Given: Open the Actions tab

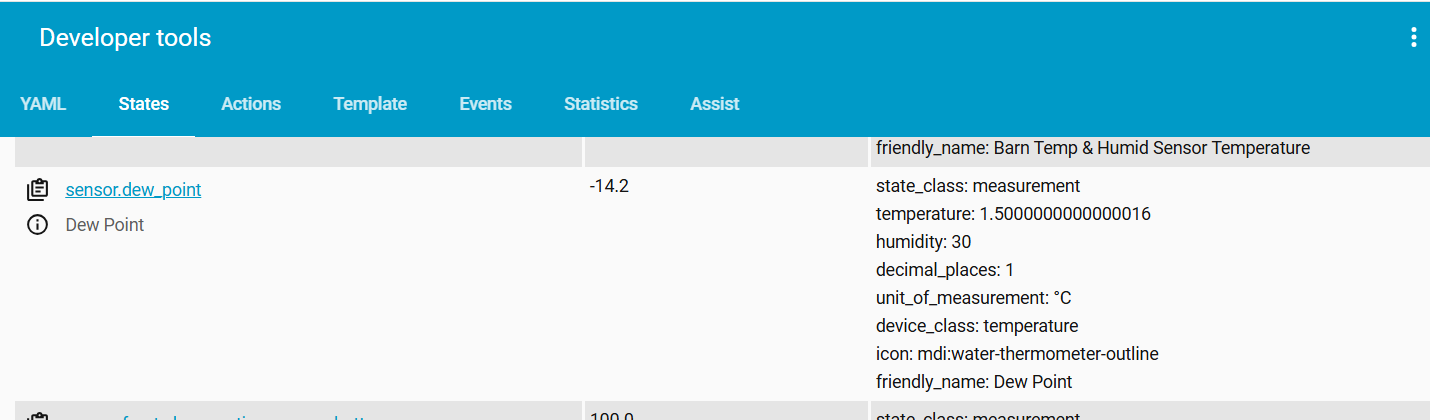Looking at the screenshot, I should [251, 104].
